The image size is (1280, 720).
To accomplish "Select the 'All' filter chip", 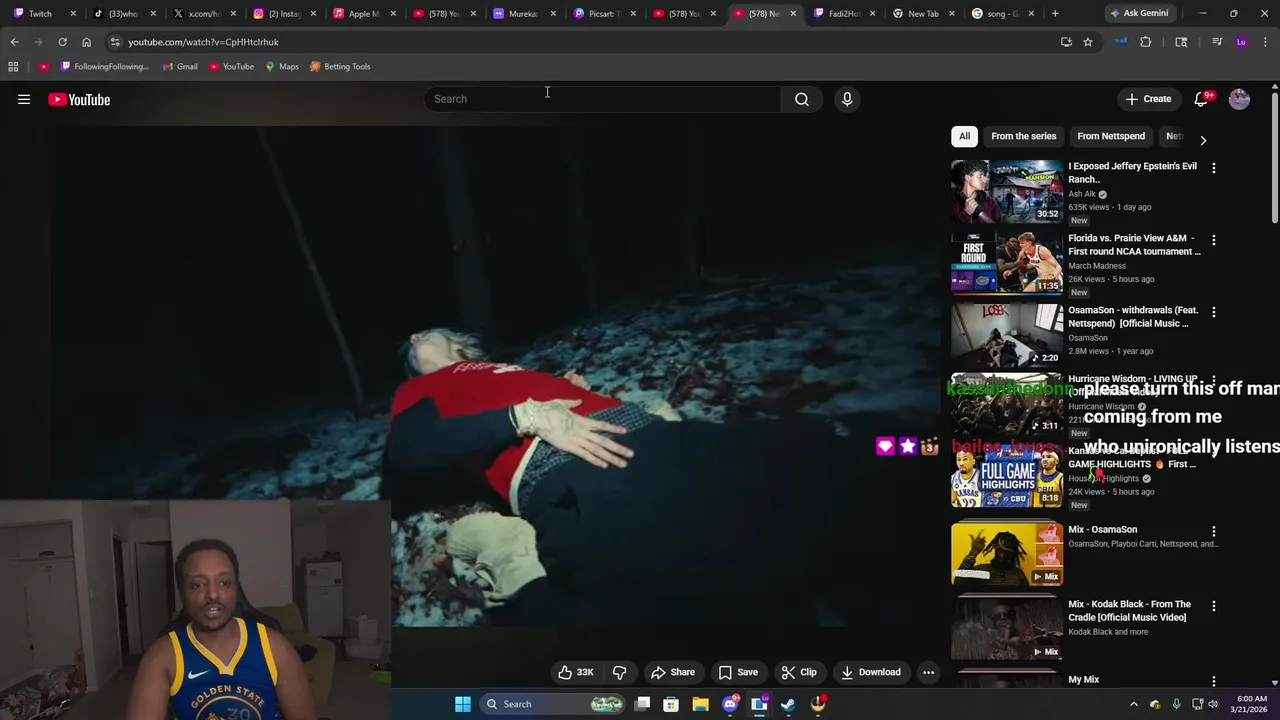I will pos(964,136).
